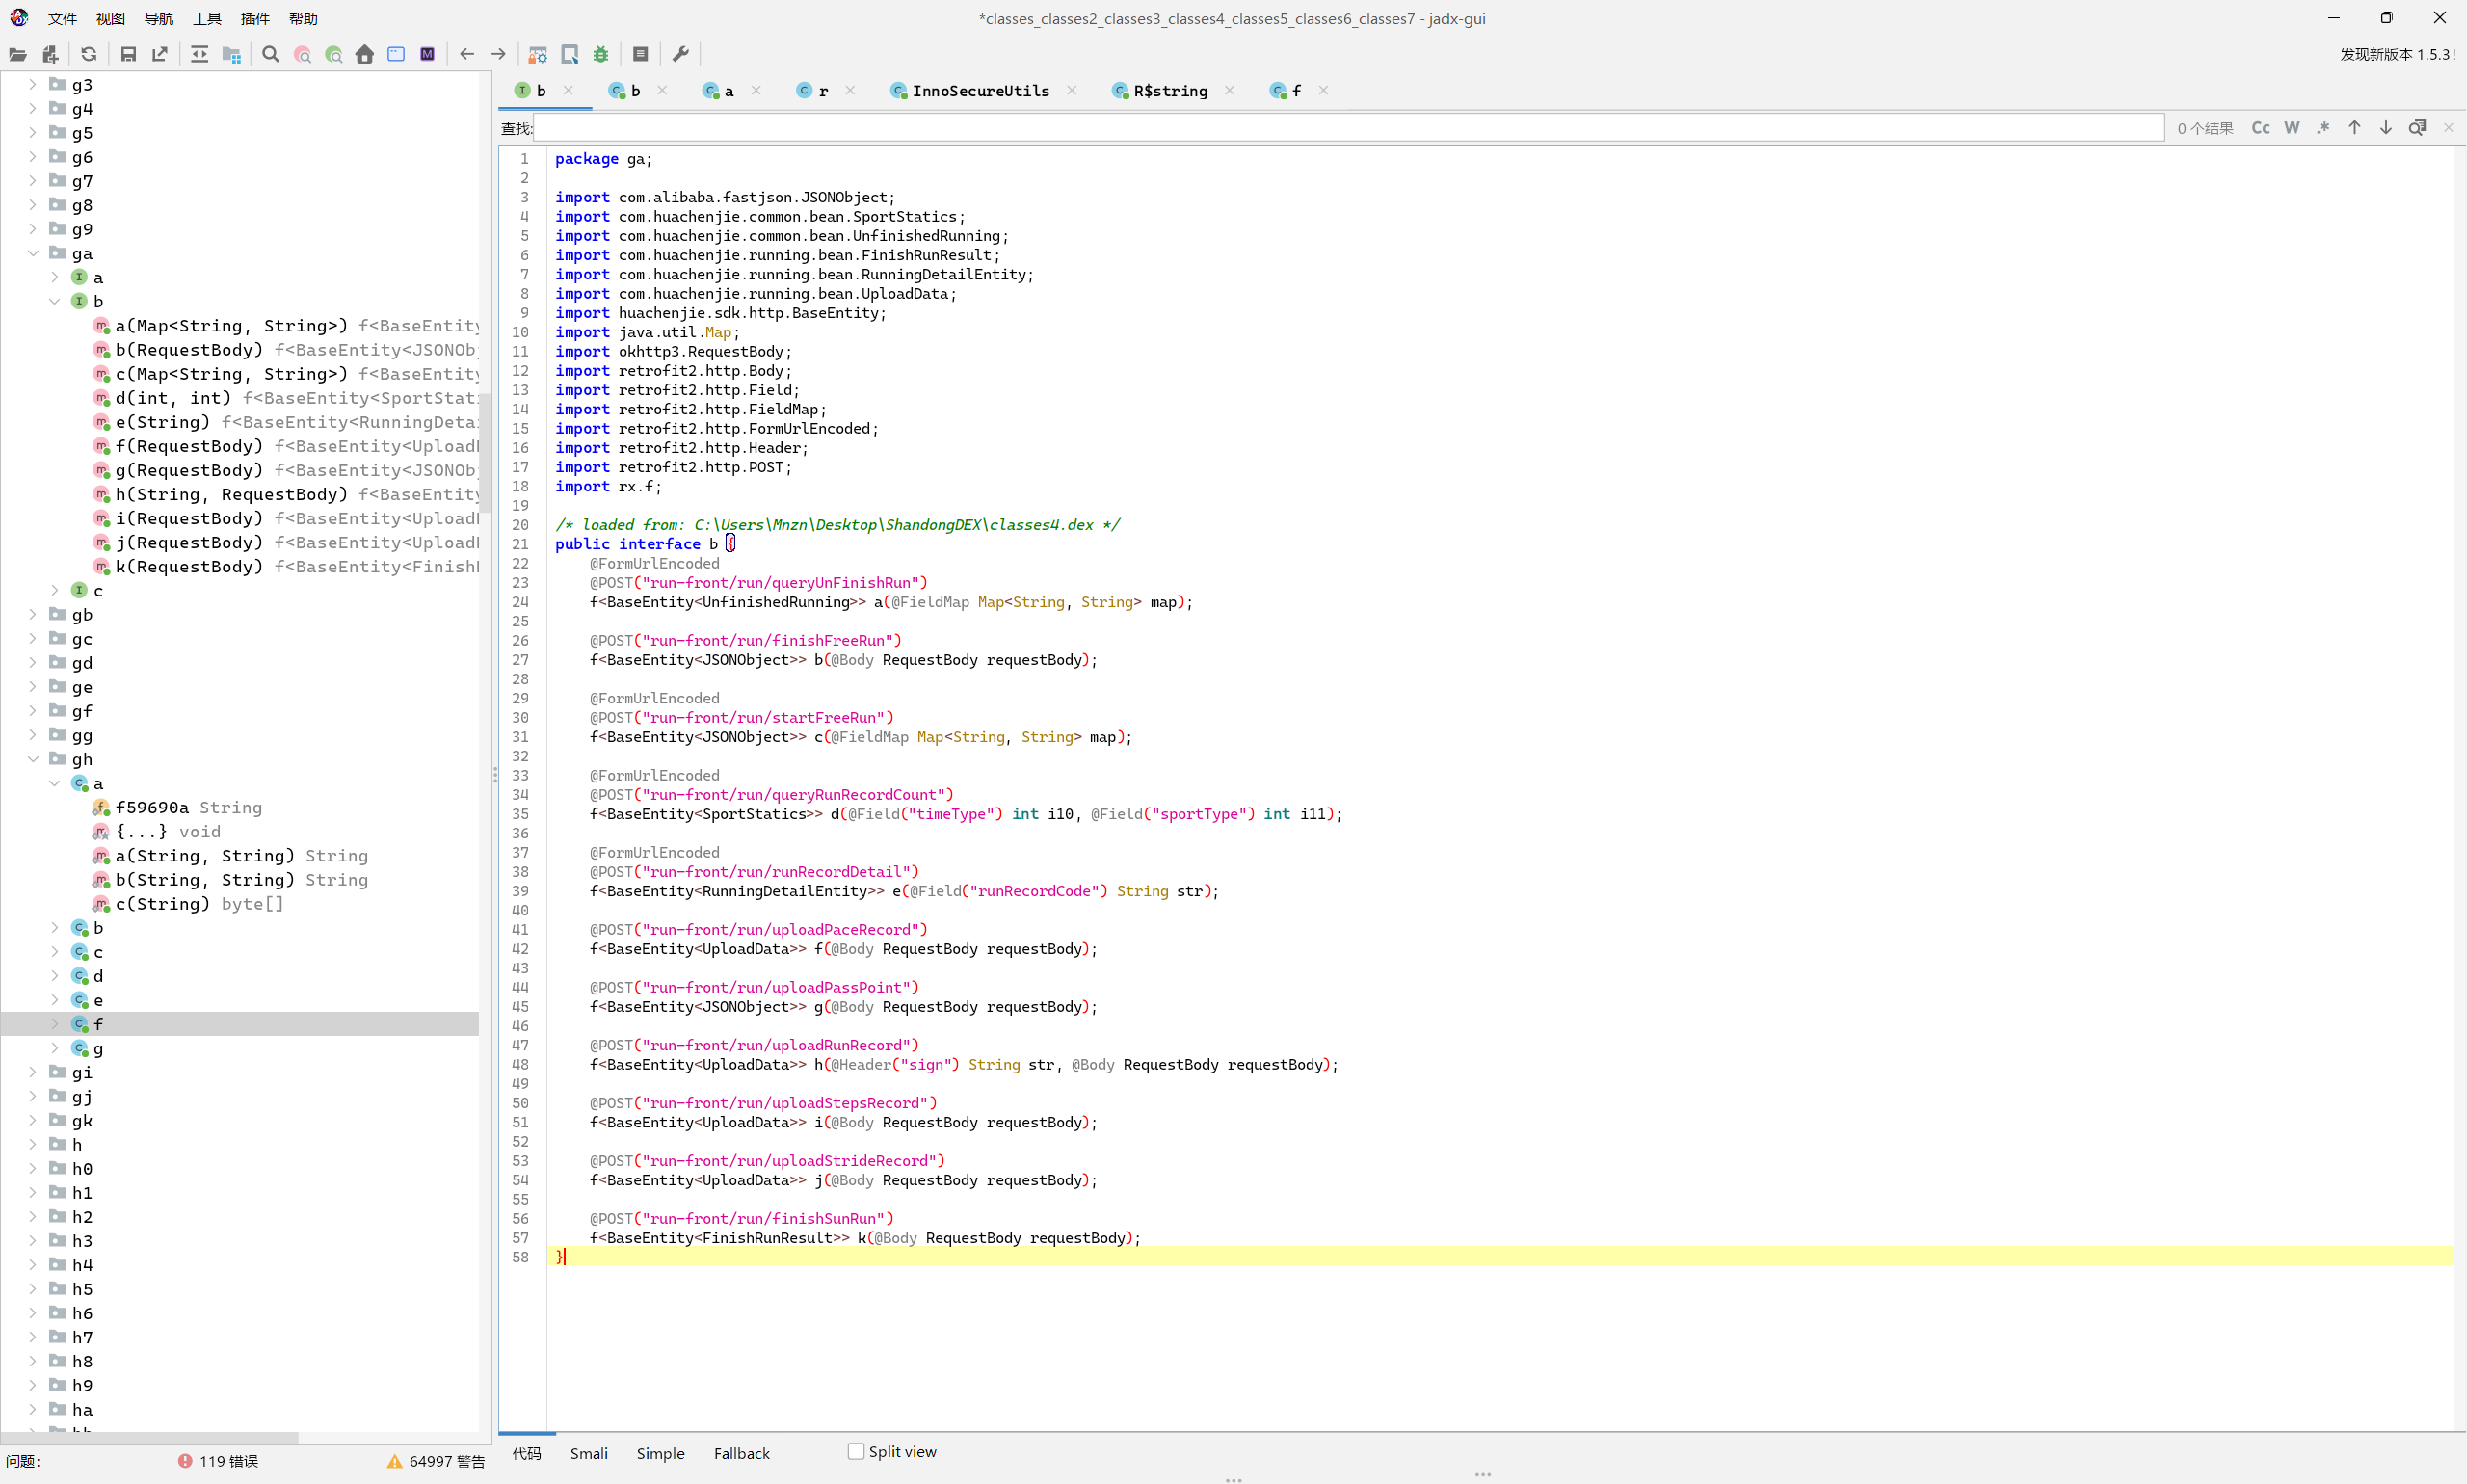The width and height of the screenshot is (2467, 1484).
Task: Toggle case sensitive Cc search option
Action: pos(2260,127)
